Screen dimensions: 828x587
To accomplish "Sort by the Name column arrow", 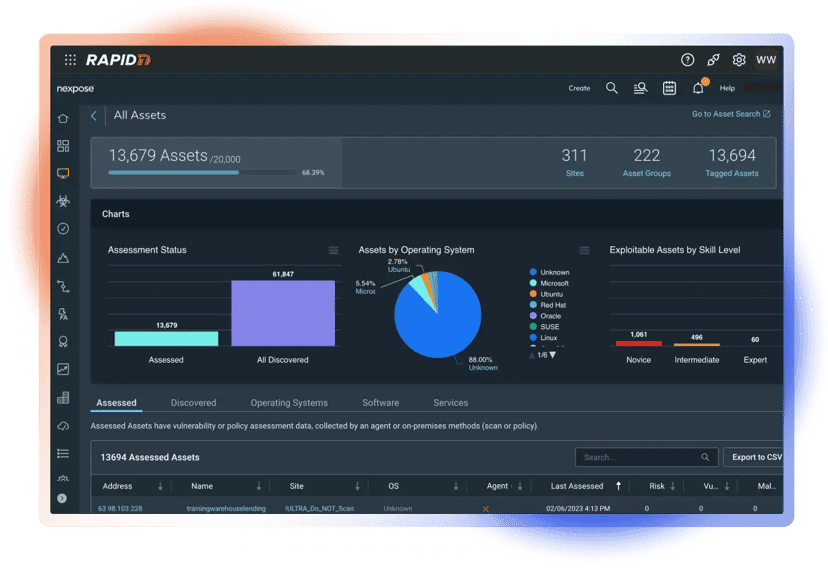I will [259, 486].
